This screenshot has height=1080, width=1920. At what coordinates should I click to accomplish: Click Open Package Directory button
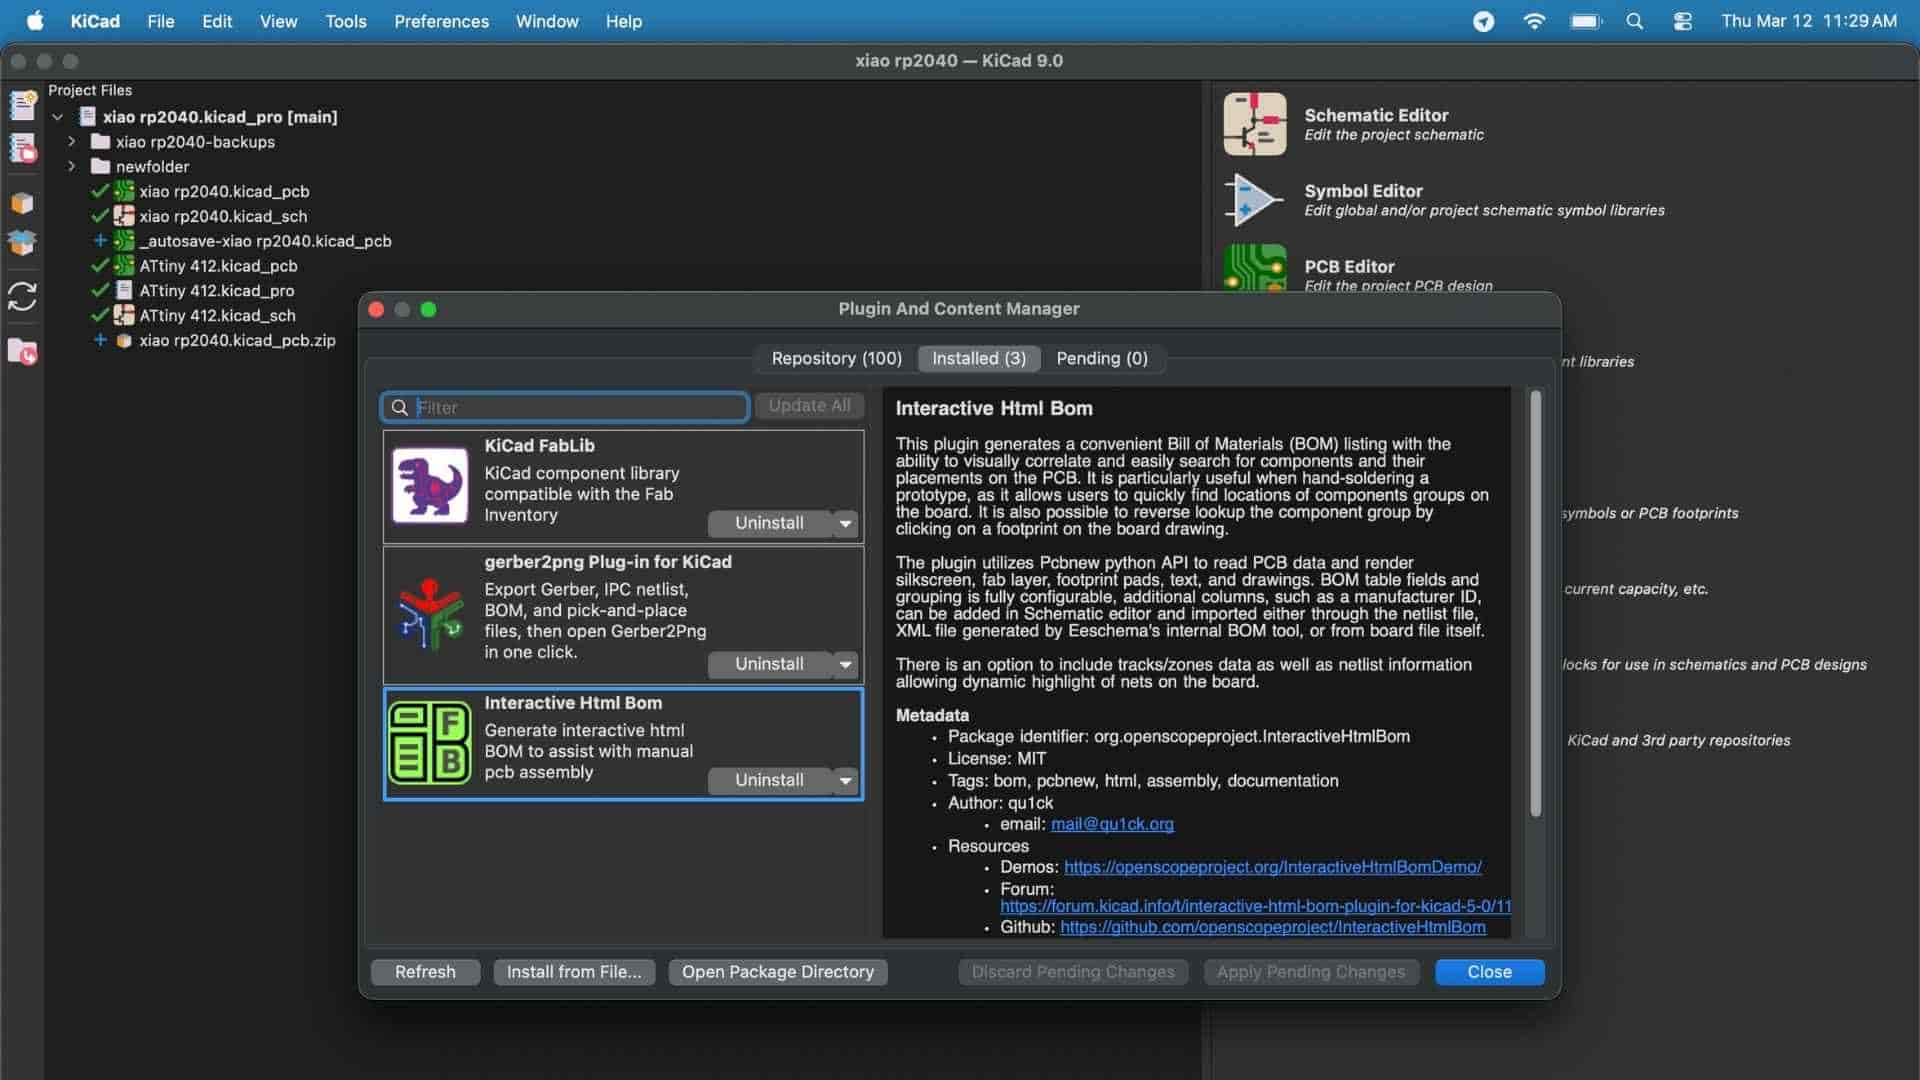[x=777, y=972]
